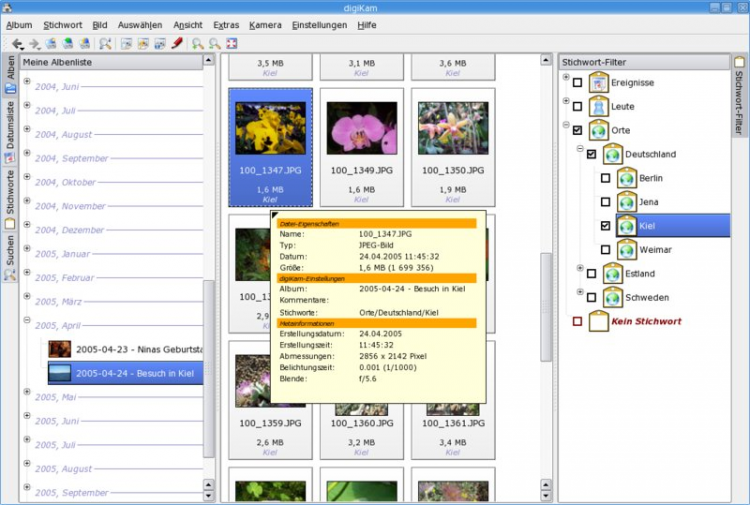Click the Stichwort-Filter tab on the right edge
This screenshot has height=505, width=750.
click(739, 96)
